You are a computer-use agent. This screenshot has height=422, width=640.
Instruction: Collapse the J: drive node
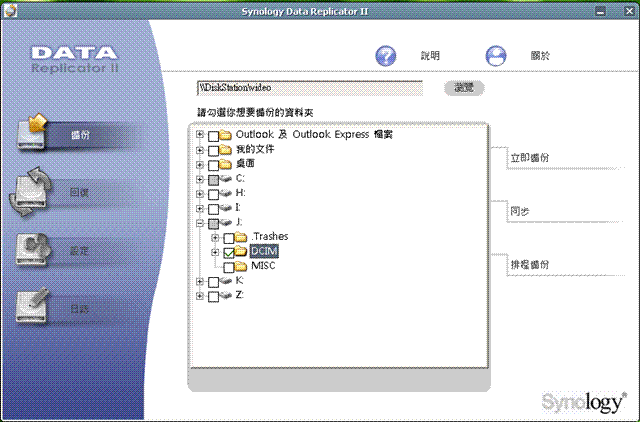tap(200, 223)
